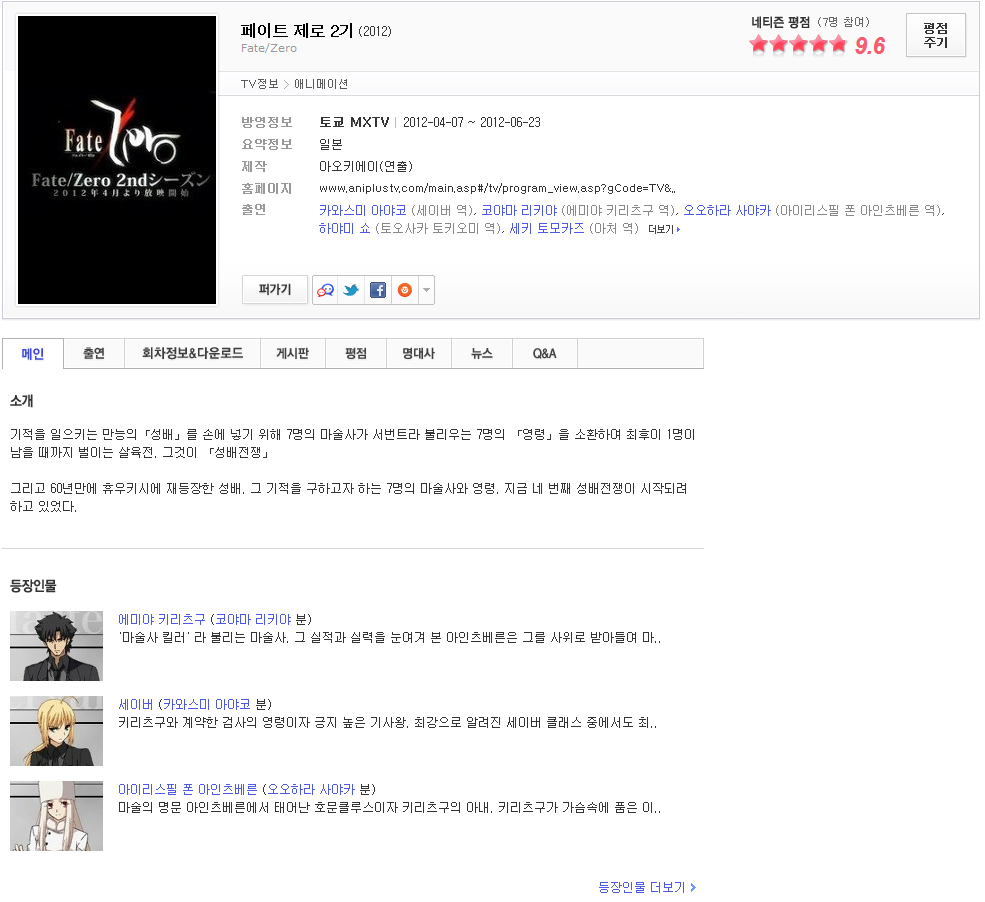Click the 세이버 character thumbnail
The height and width of the screenshot is (902, 985).
tap(57, 731)
